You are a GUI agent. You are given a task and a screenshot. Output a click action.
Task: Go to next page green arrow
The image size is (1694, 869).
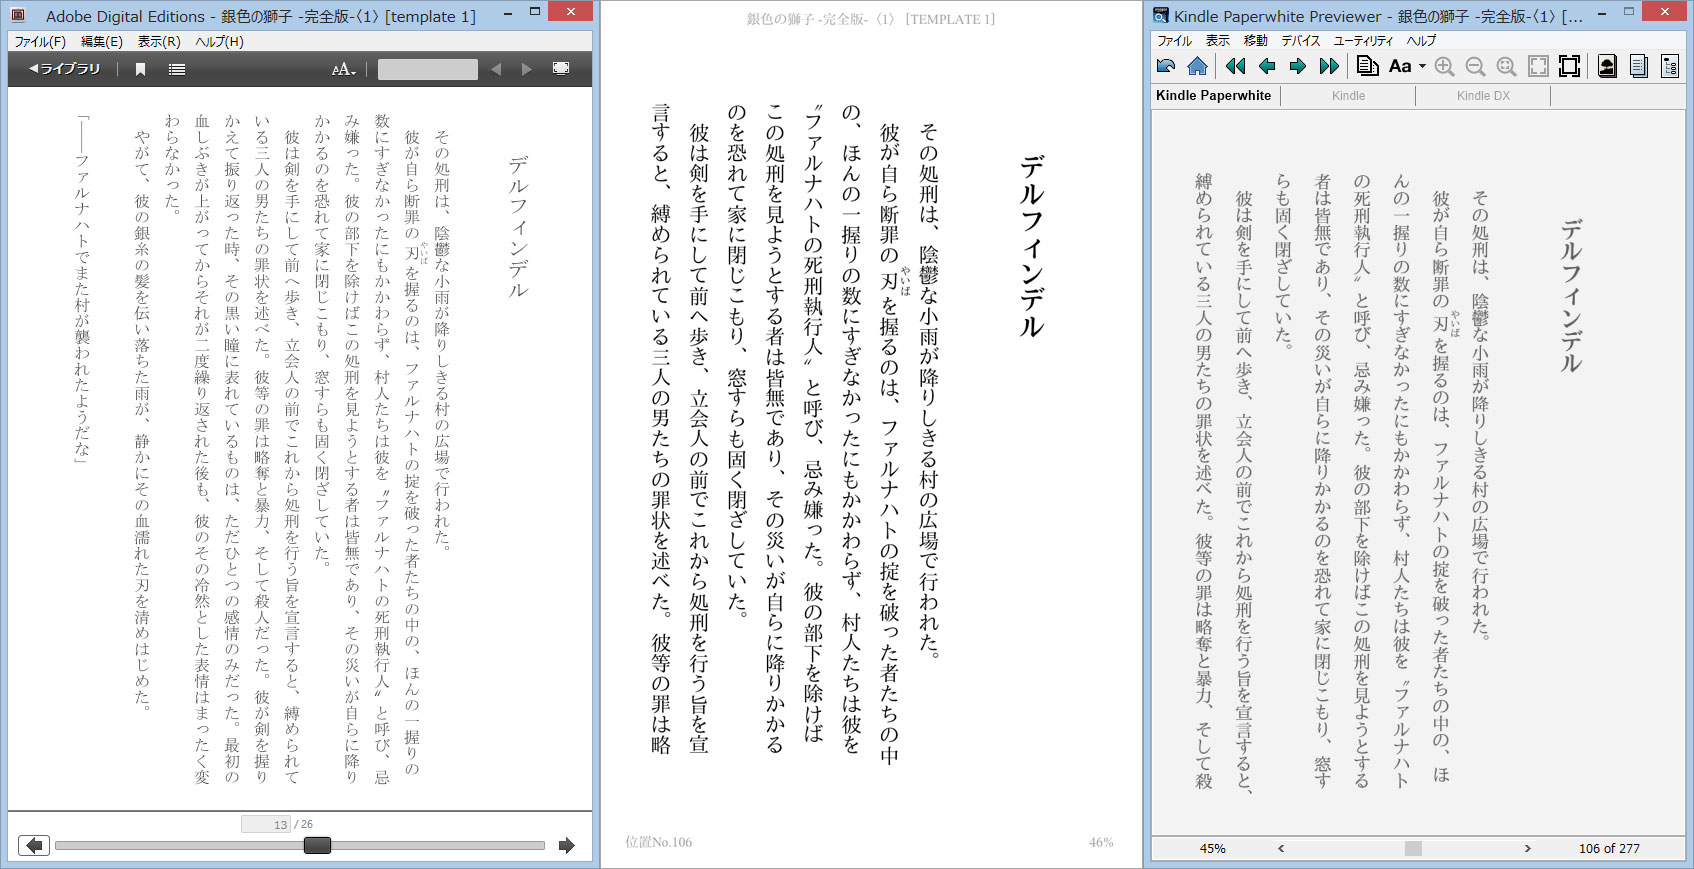(1298, 66)
